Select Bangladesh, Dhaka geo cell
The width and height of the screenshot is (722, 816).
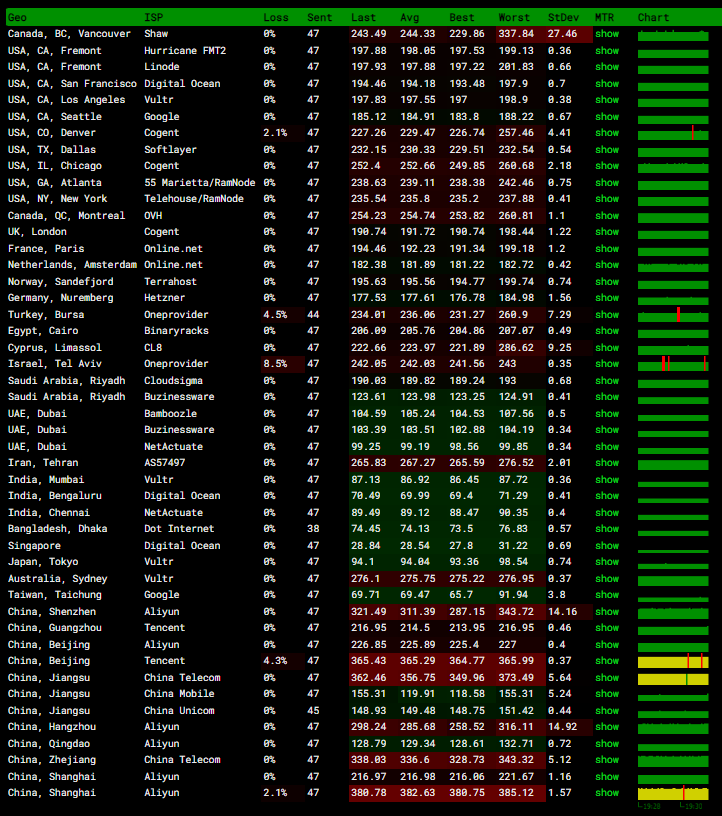coord(57,529)
